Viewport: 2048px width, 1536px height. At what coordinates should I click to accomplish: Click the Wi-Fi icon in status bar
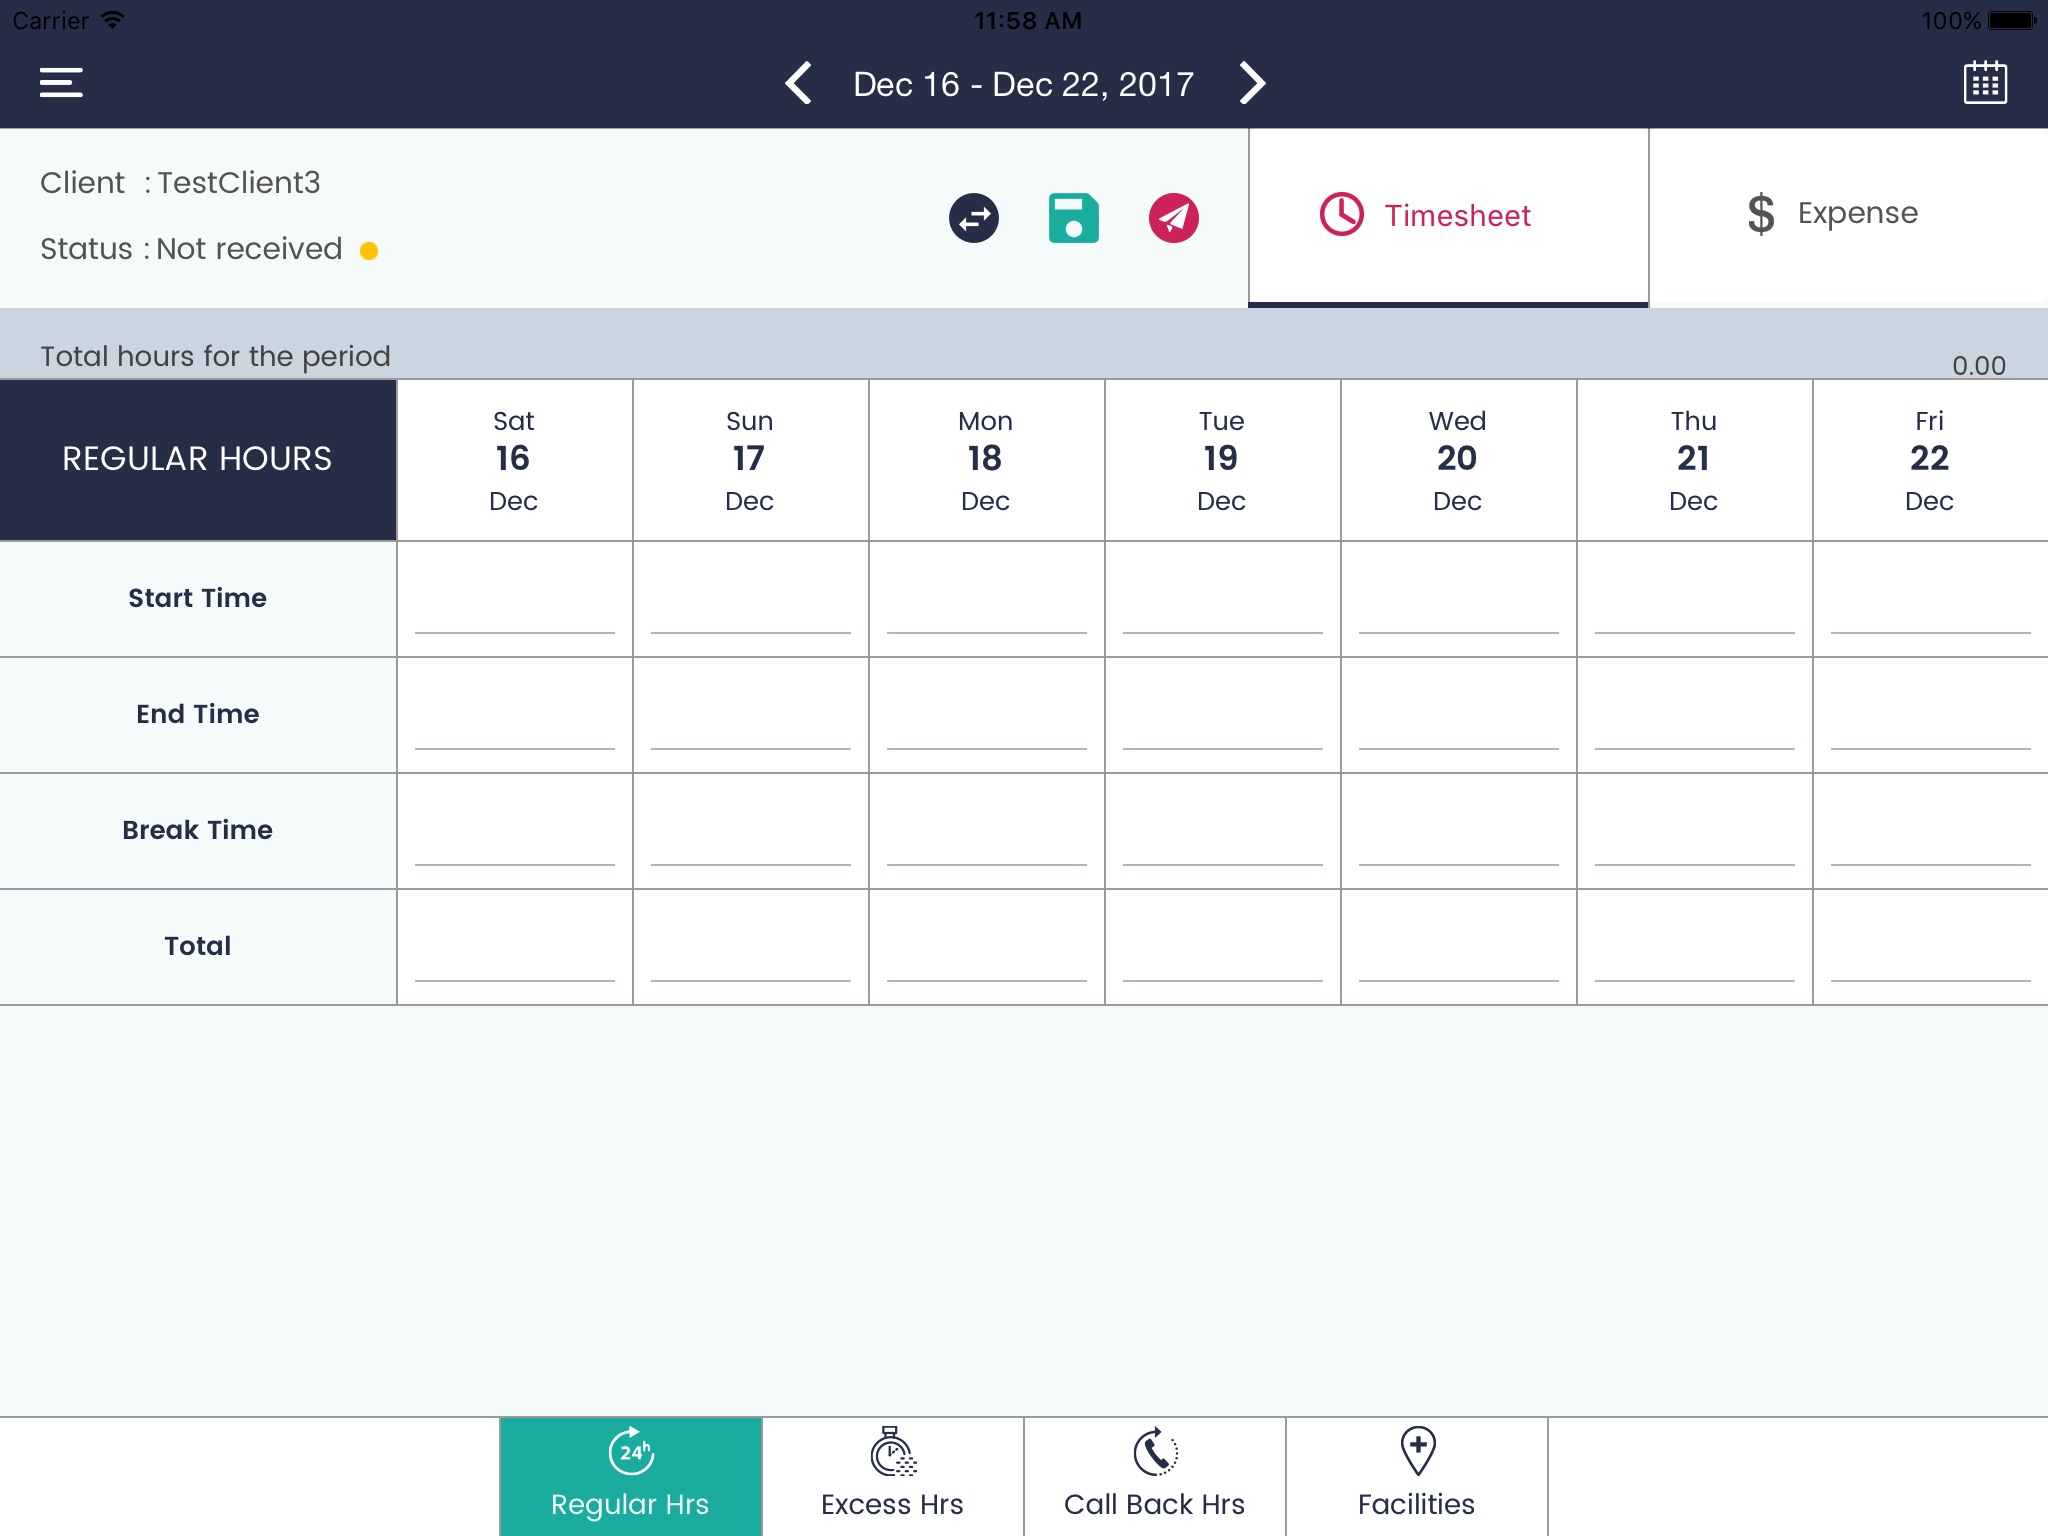[113, 20]
